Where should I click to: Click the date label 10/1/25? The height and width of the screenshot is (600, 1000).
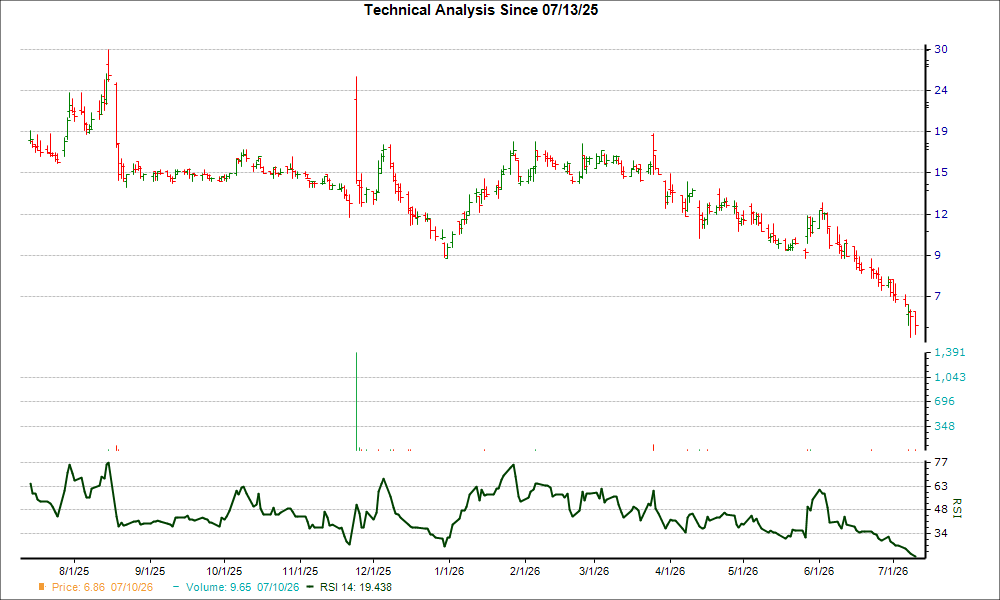pos(224,571)
